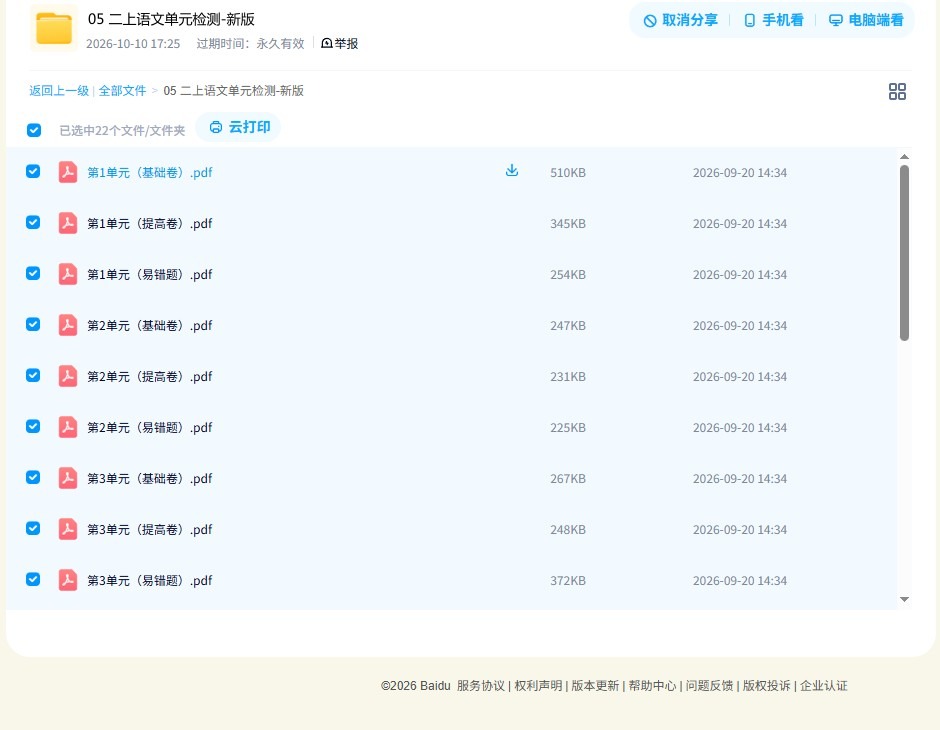The image size is (940, 730).
Task: Click PDF icon of 第1单元（基础卷）.pdf
Action: 68,172
